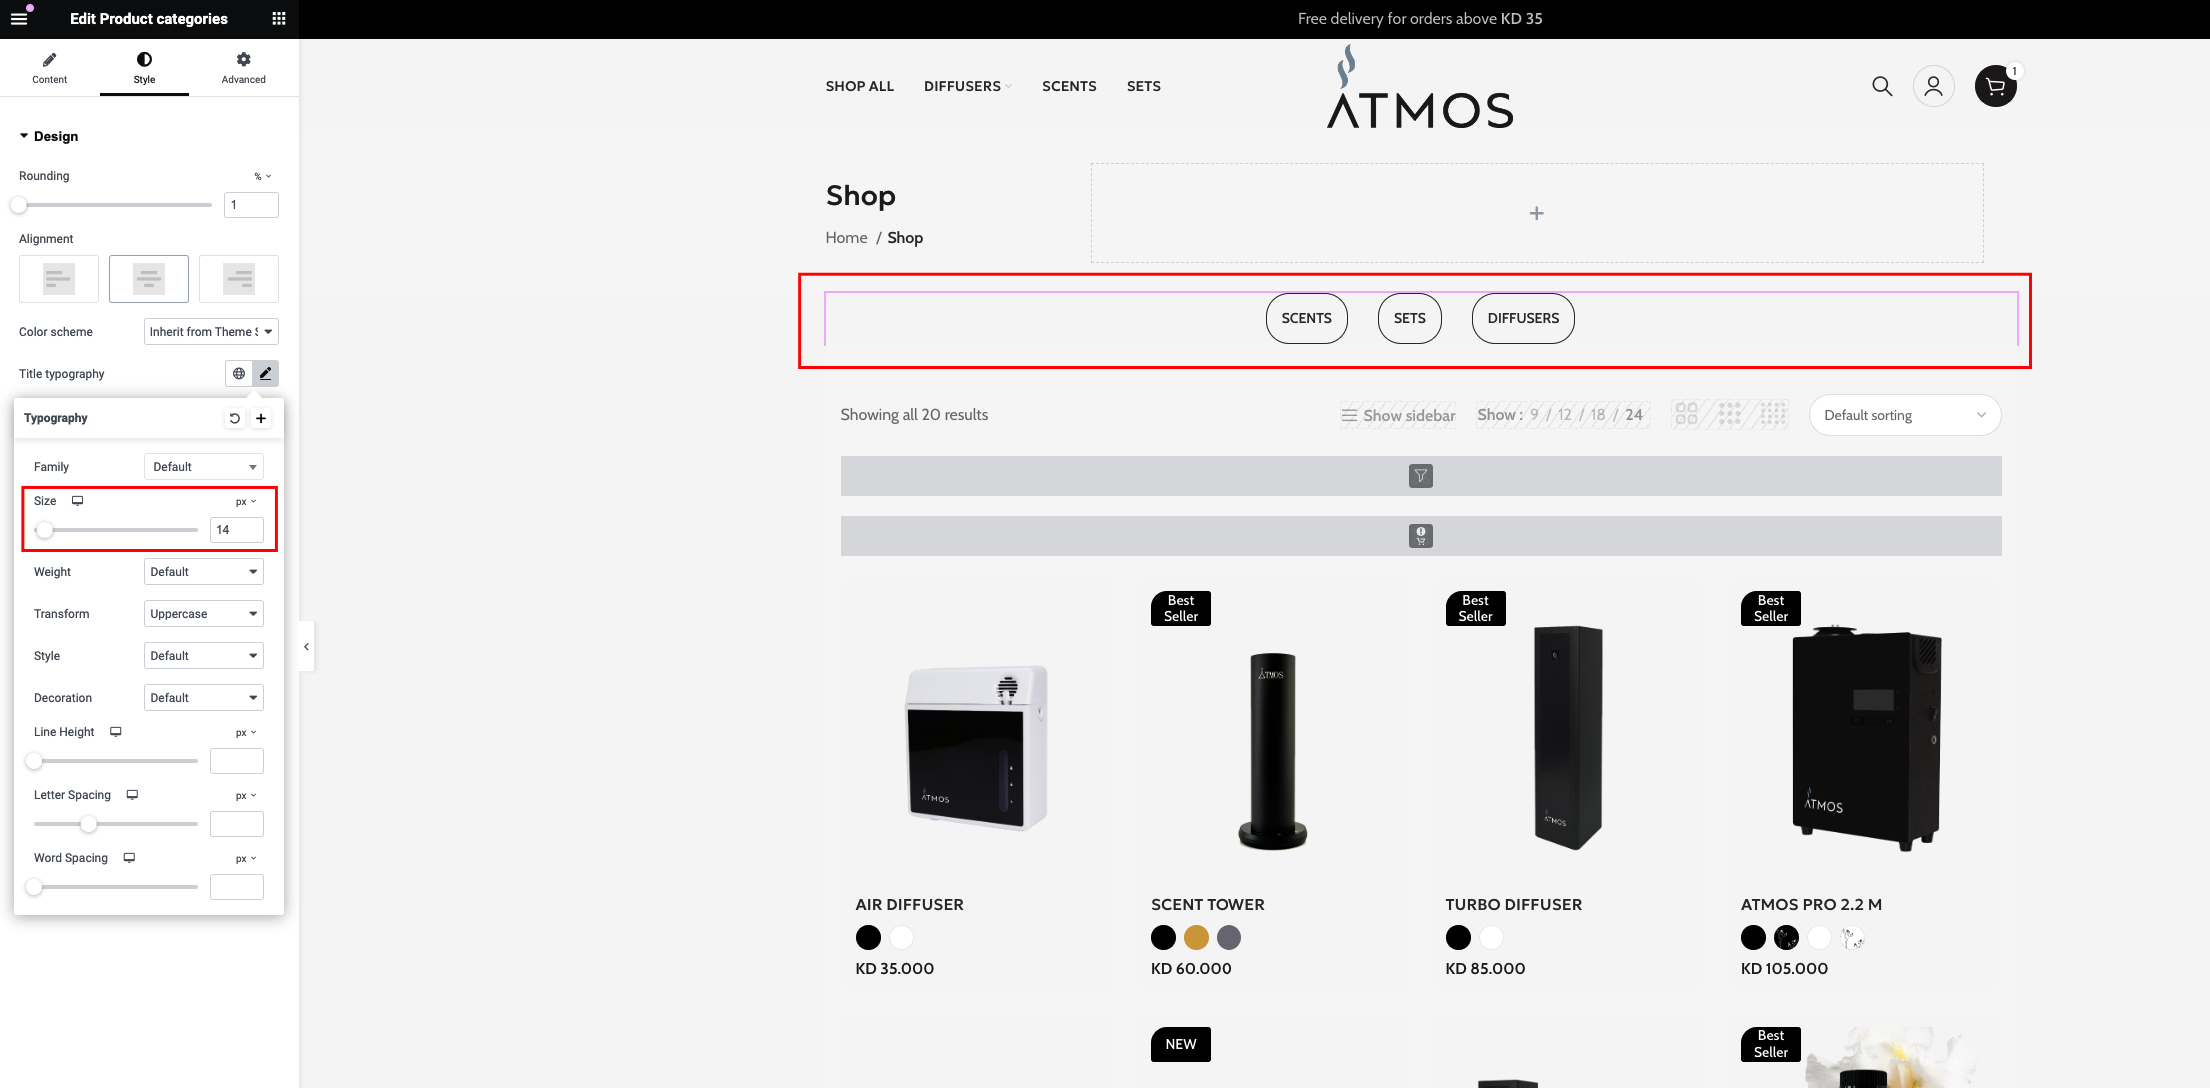The image size is (2210, 1088).
Task: Click the Rounding slider handle
Action: click(19, 205)
